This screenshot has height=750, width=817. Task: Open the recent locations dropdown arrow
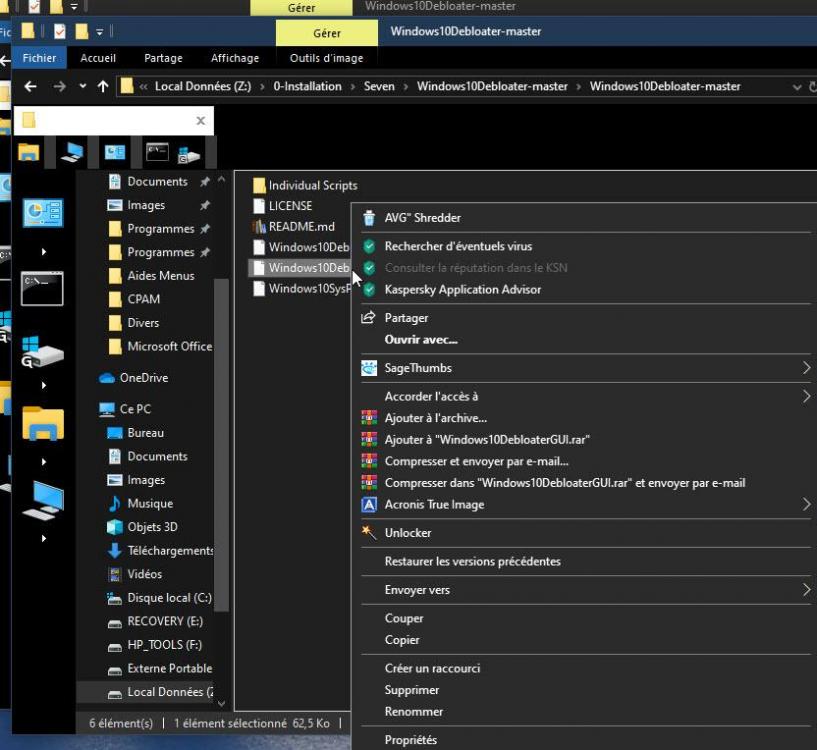[x=81, y=87]
